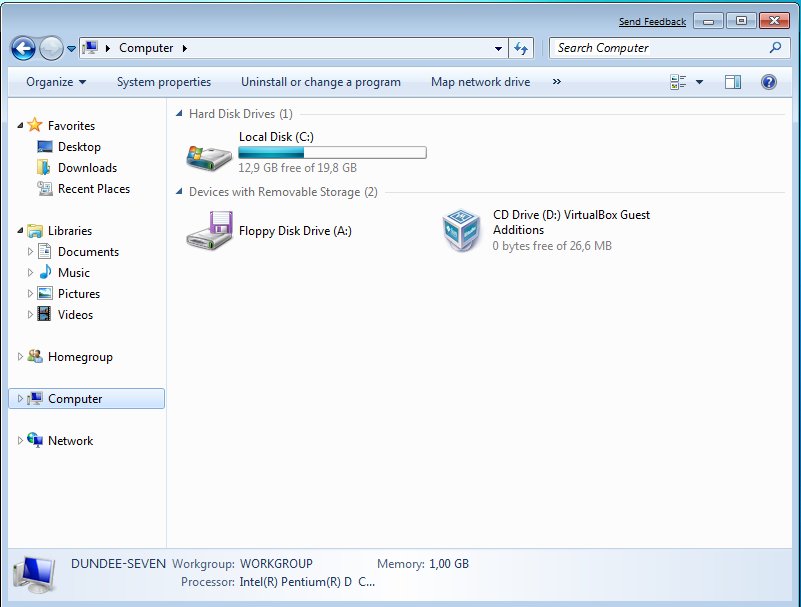Click the Pictures library icon
Image resolution: width=801 pixels, height=607 pixels.
point(45,293)
